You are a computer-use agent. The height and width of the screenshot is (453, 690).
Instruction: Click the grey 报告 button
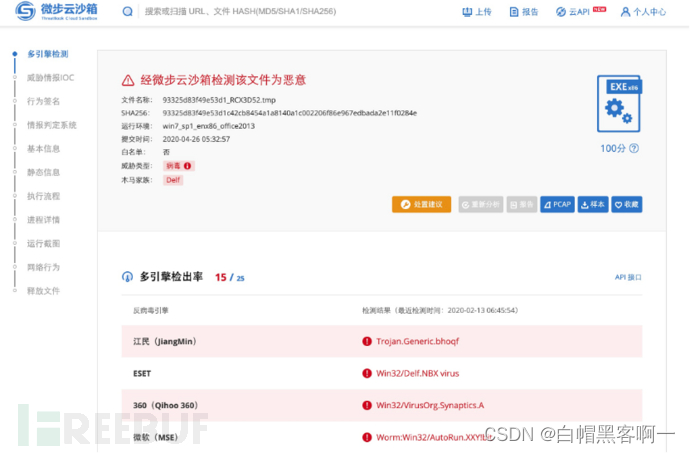(x=521, y=204)
